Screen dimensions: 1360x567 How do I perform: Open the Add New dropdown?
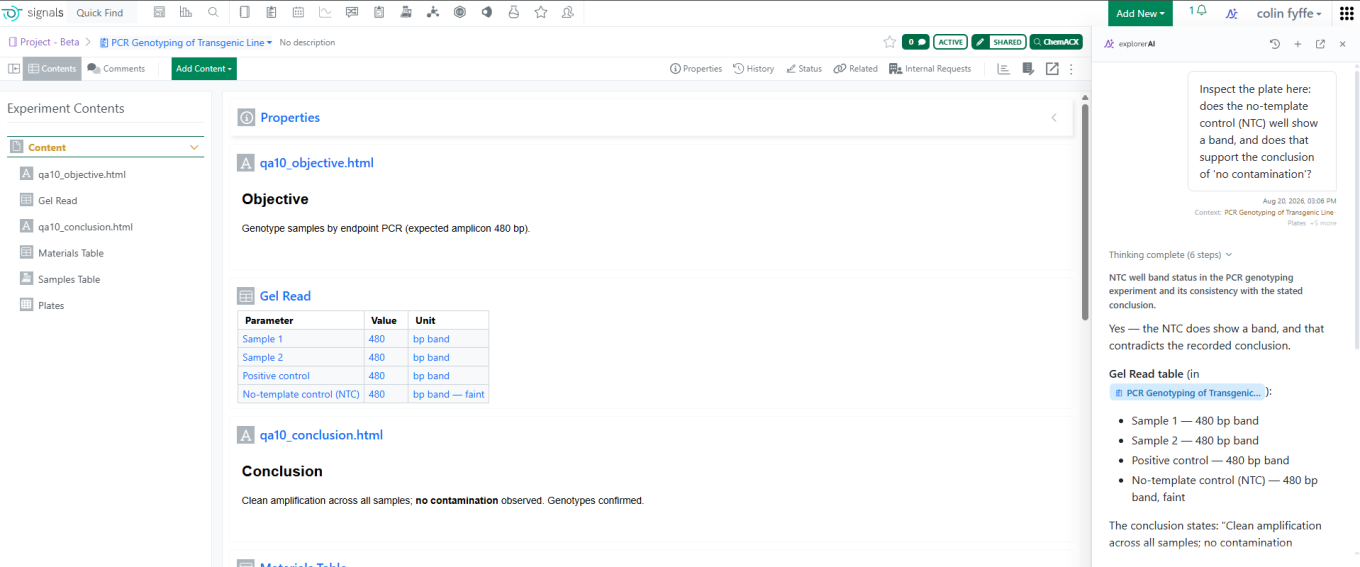1140,13
